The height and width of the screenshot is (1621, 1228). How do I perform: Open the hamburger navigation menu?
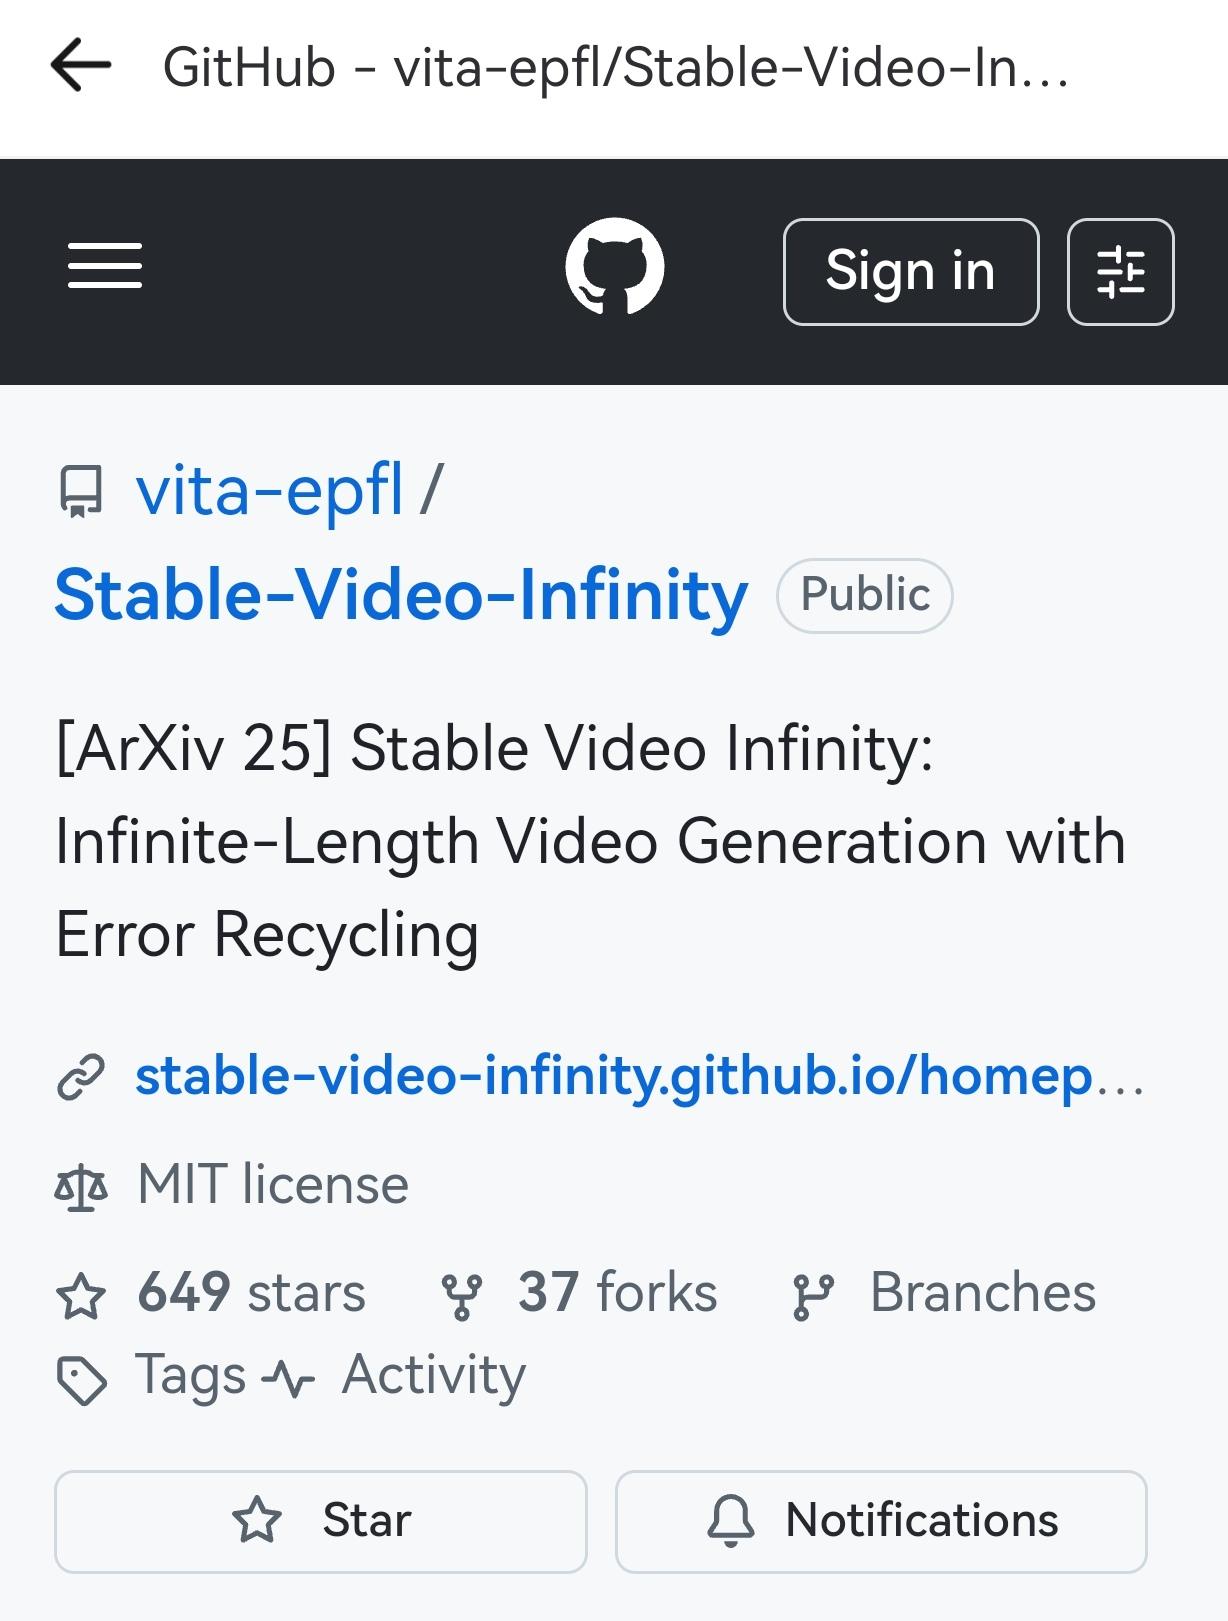[104, 267]
